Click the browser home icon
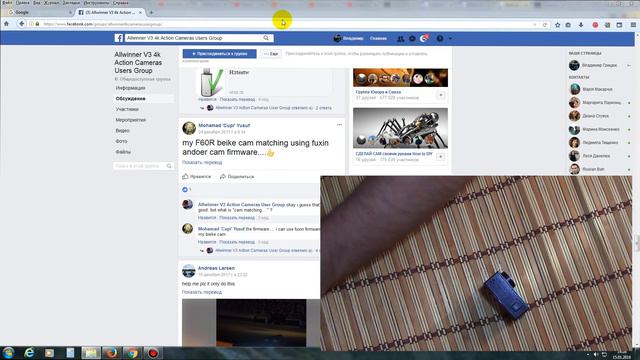Image resolution: width=640 pixels, height=360 pixels. [7, 24]
